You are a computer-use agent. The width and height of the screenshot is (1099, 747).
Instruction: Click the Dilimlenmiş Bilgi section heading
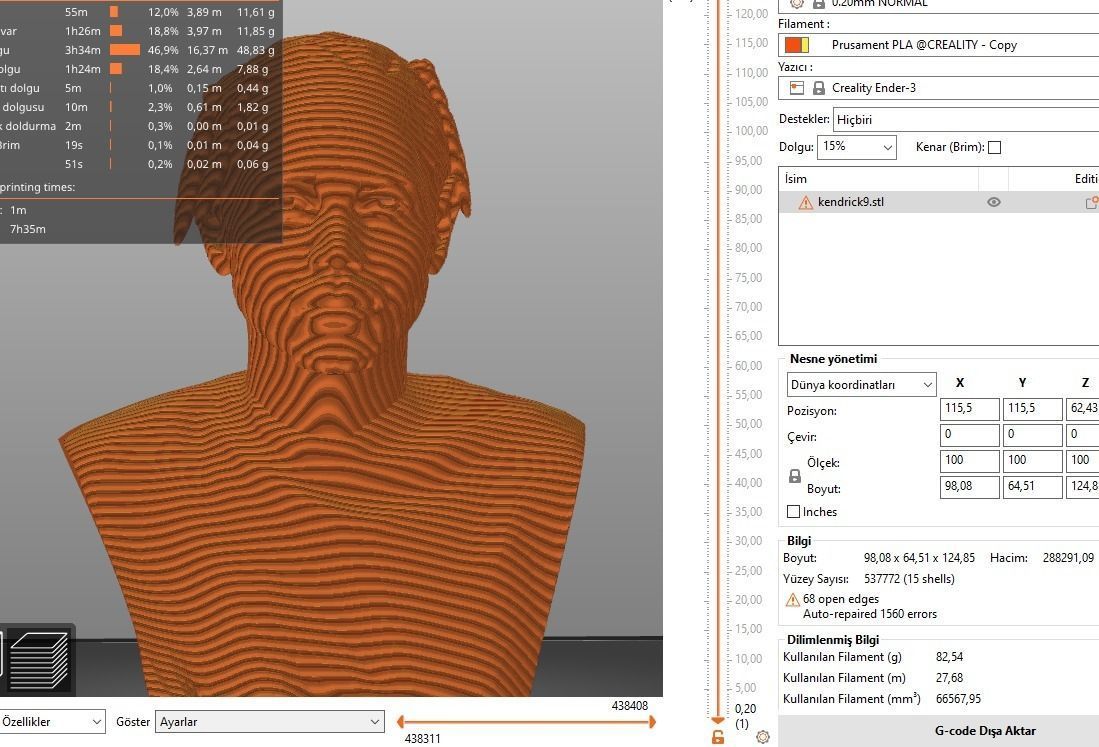coord(833,640)
